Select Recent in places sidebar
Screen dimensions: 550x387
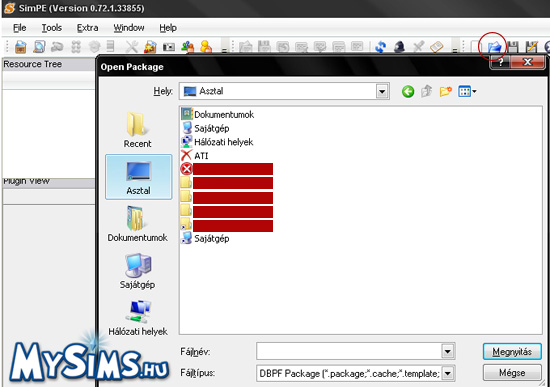(138, 130)
